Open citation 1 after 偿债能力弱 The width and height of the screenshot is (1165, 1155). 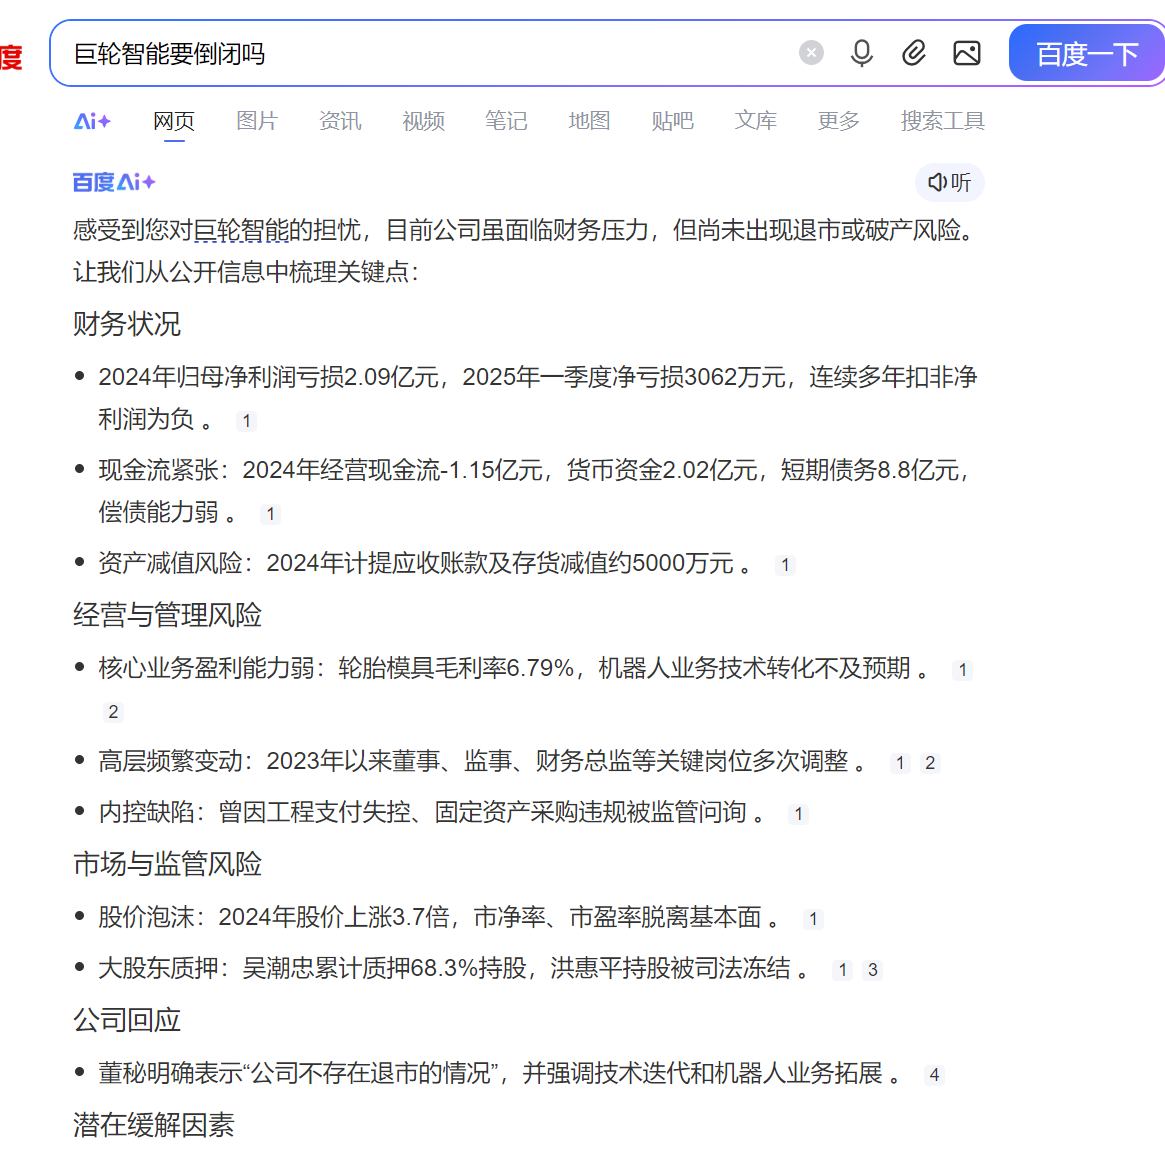[x=270, y=514]
